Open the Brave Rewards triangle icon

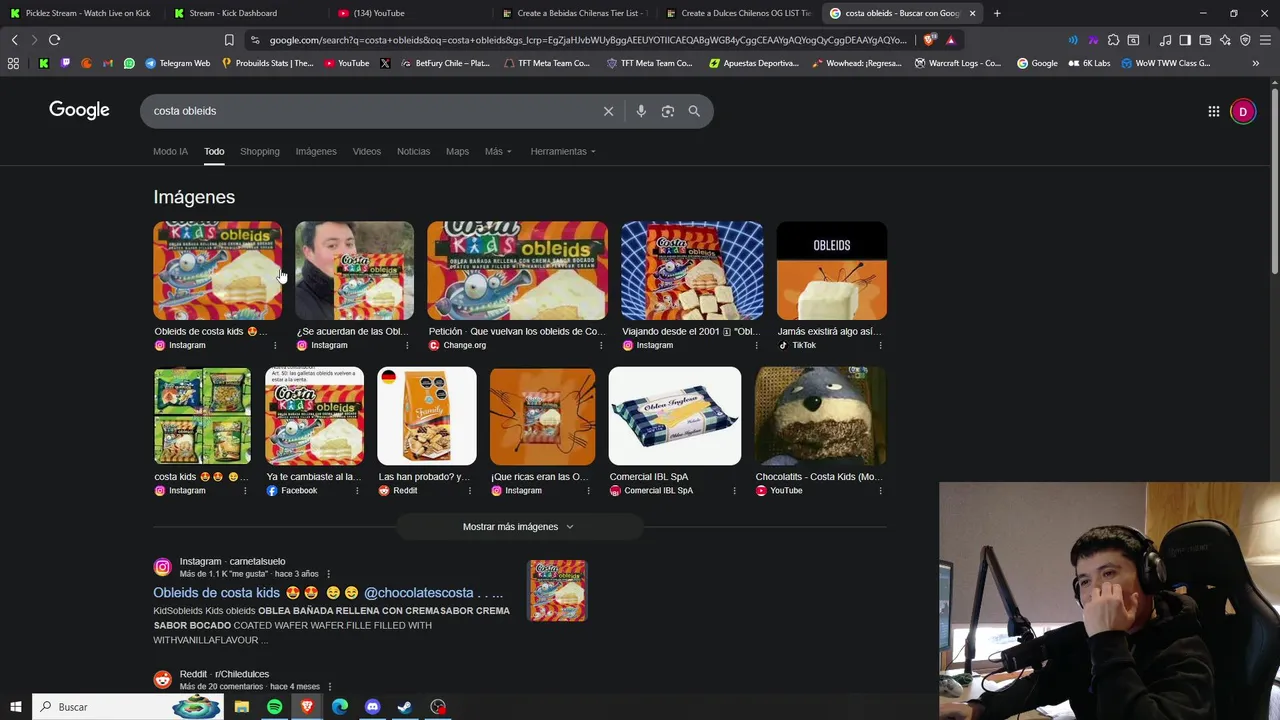(950, 40)
